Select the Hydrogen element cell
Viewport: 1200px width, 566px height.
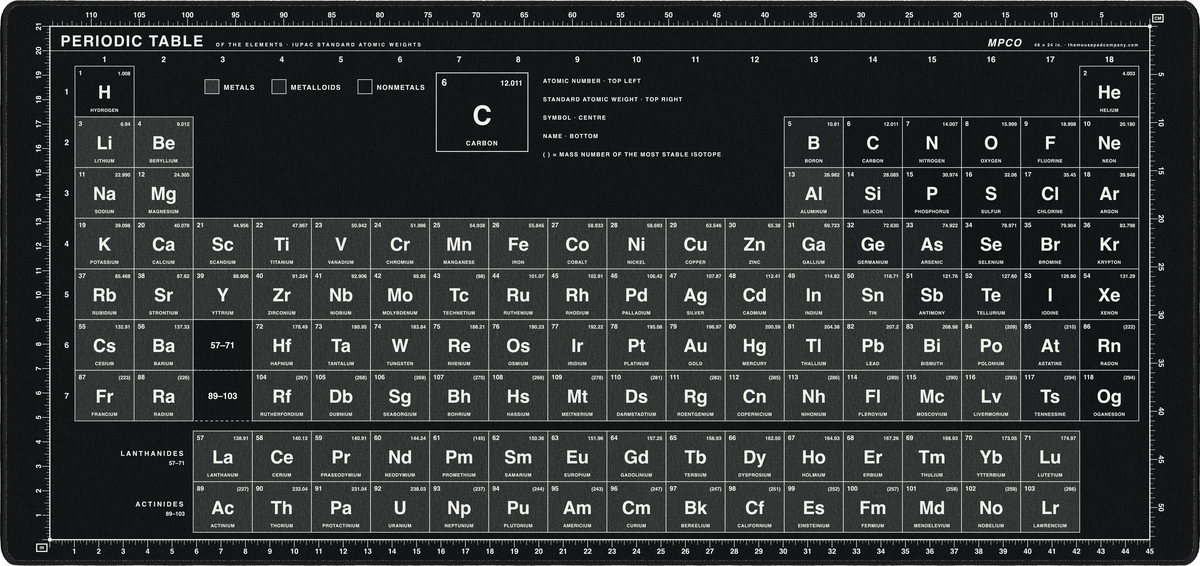(x=104, y=92)
